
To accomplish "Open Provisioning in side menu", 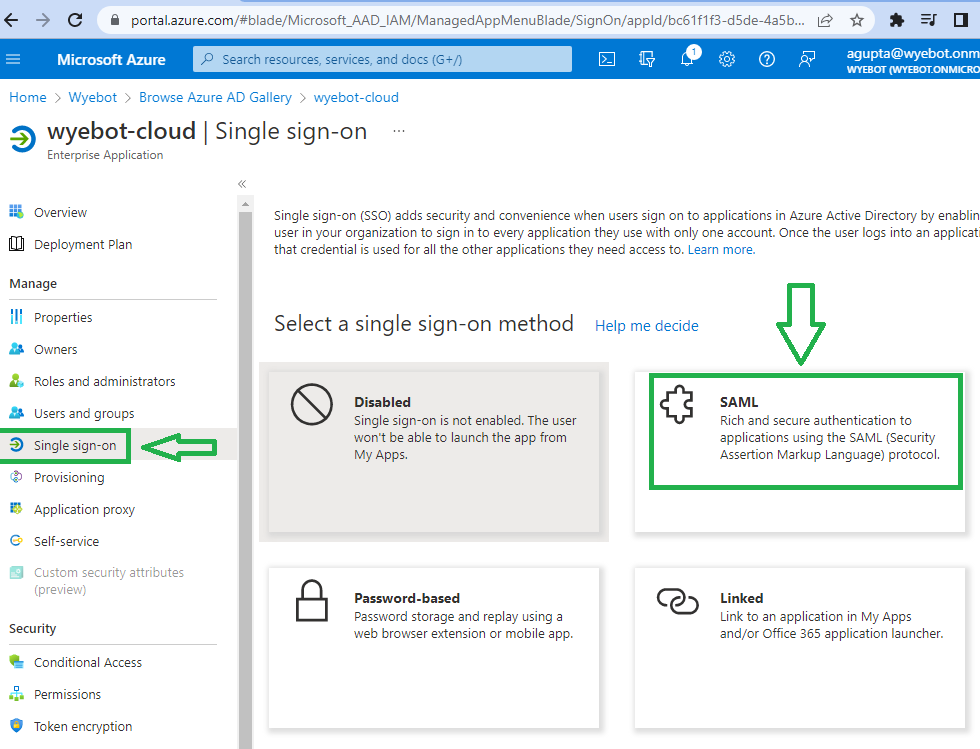I will (x=69, y=478).
